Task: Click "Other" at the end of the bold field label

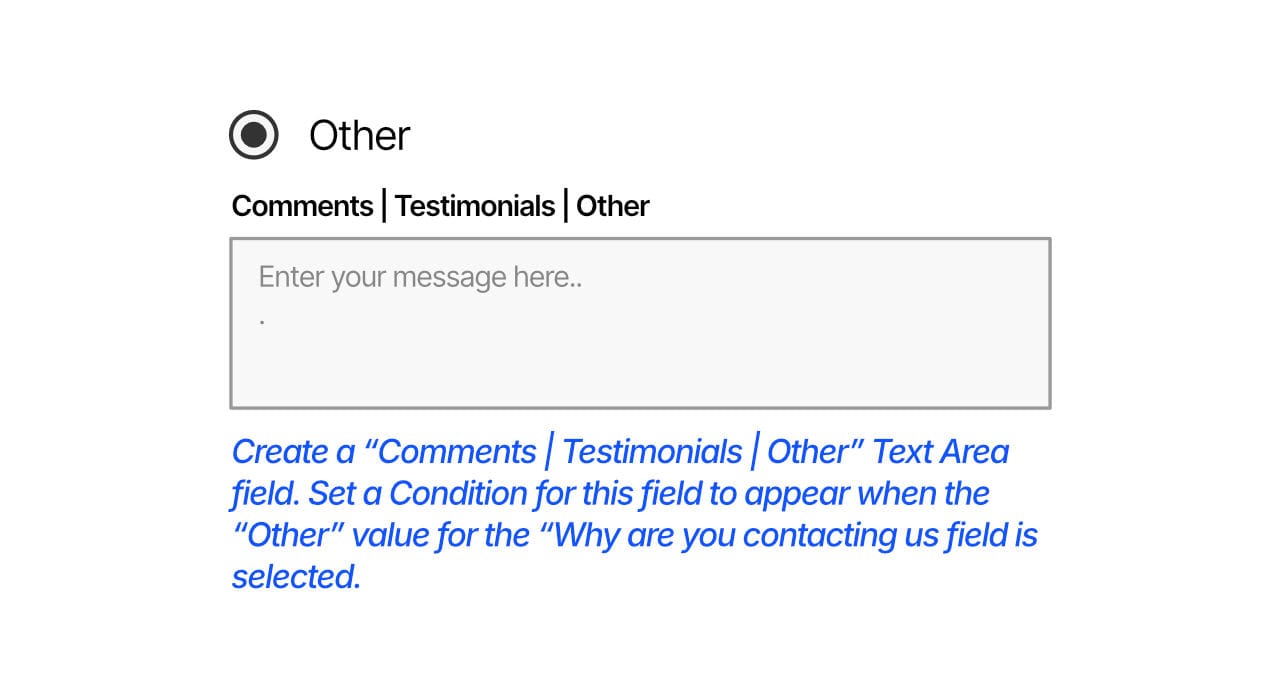Action: (x=612, y=206)
